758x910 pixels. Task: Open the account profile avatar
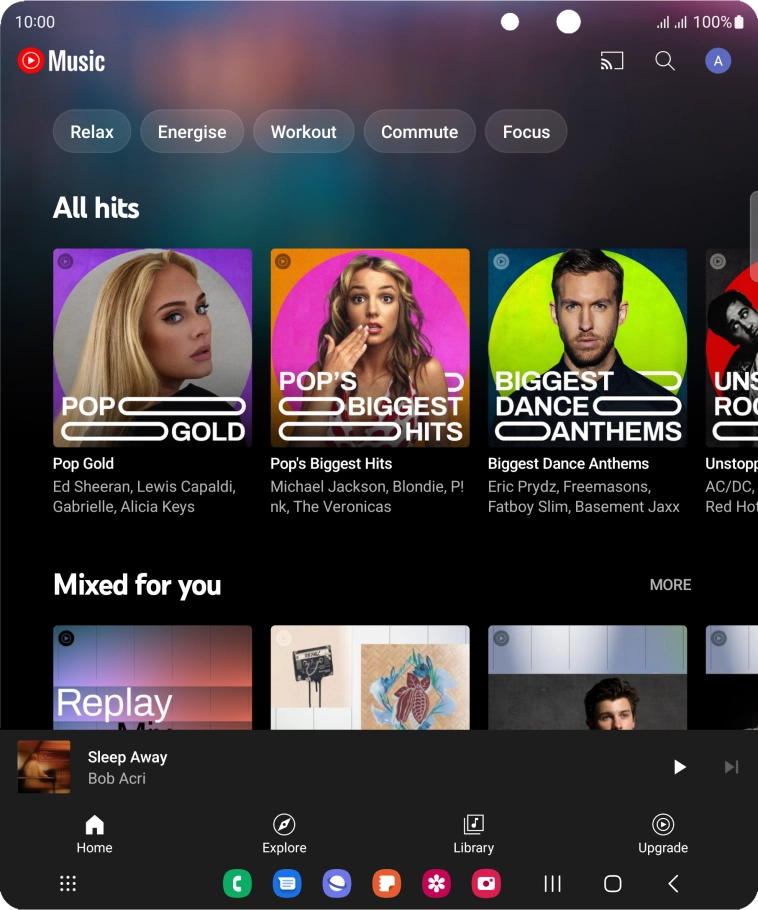click(718, 61)
